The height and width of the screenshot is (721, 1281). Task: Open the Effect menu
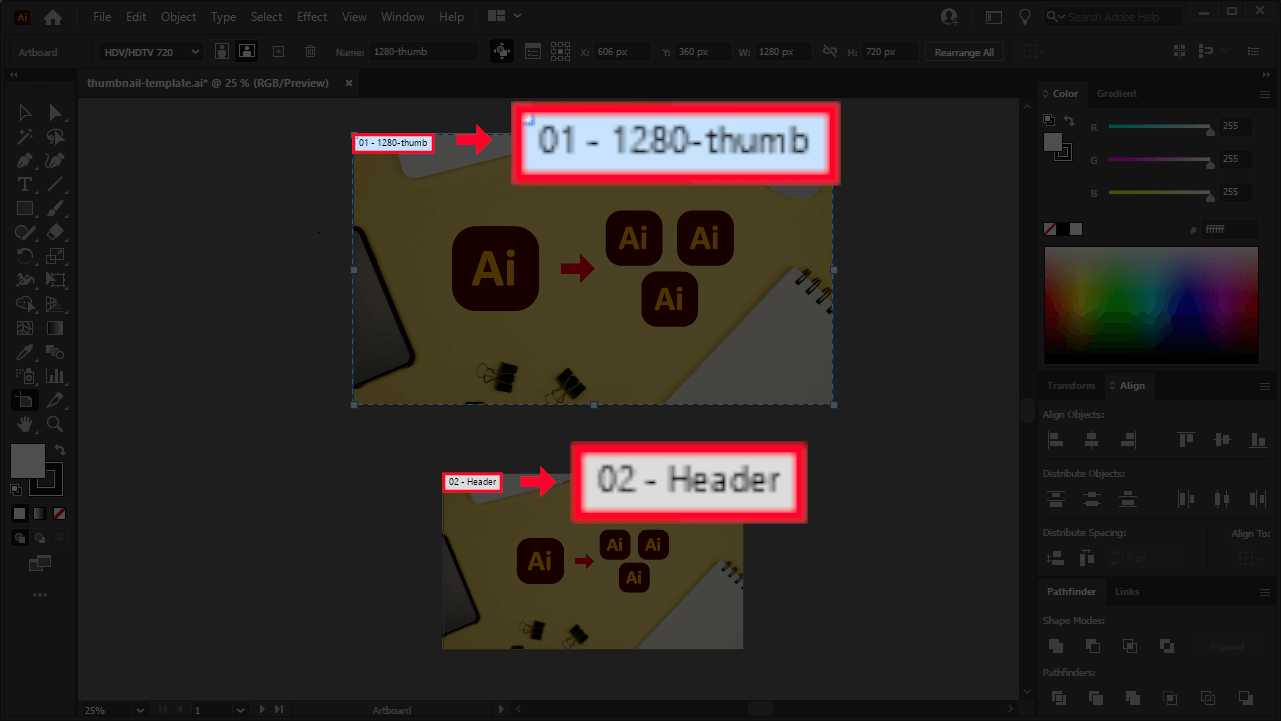tap(312, 17)
